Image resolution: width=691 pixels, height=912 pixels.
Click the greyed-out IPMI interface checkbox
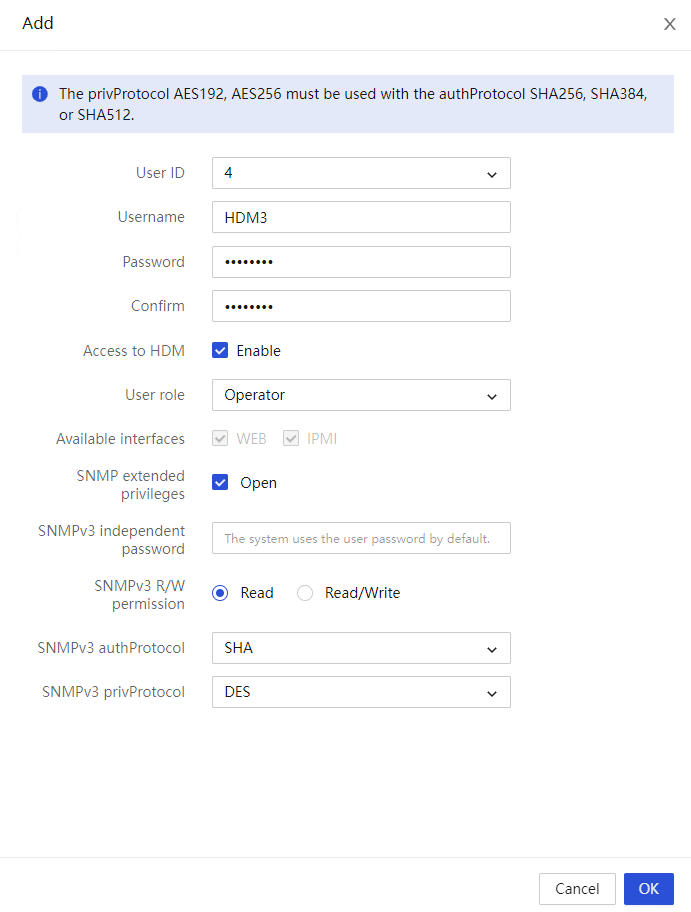click(291, 438)
